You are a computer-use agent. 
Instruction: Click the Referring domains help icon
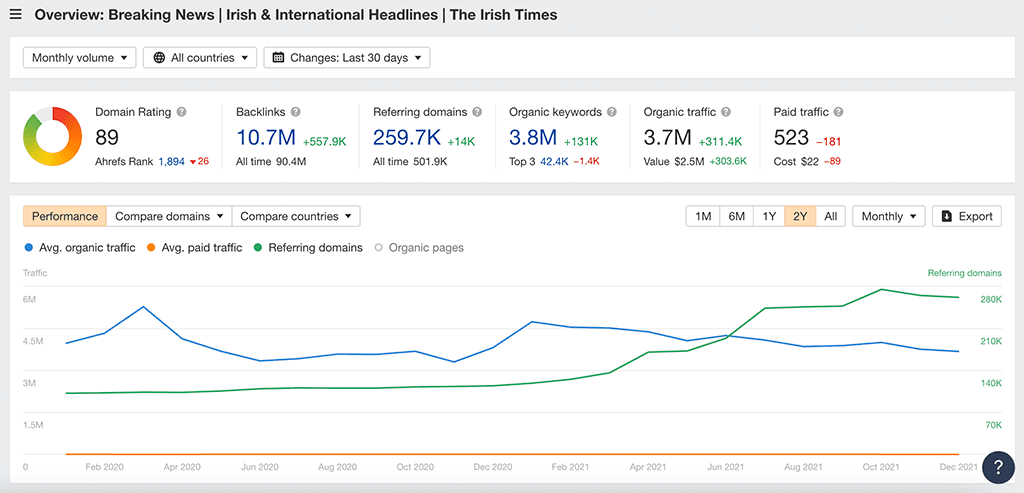point(477,112)
